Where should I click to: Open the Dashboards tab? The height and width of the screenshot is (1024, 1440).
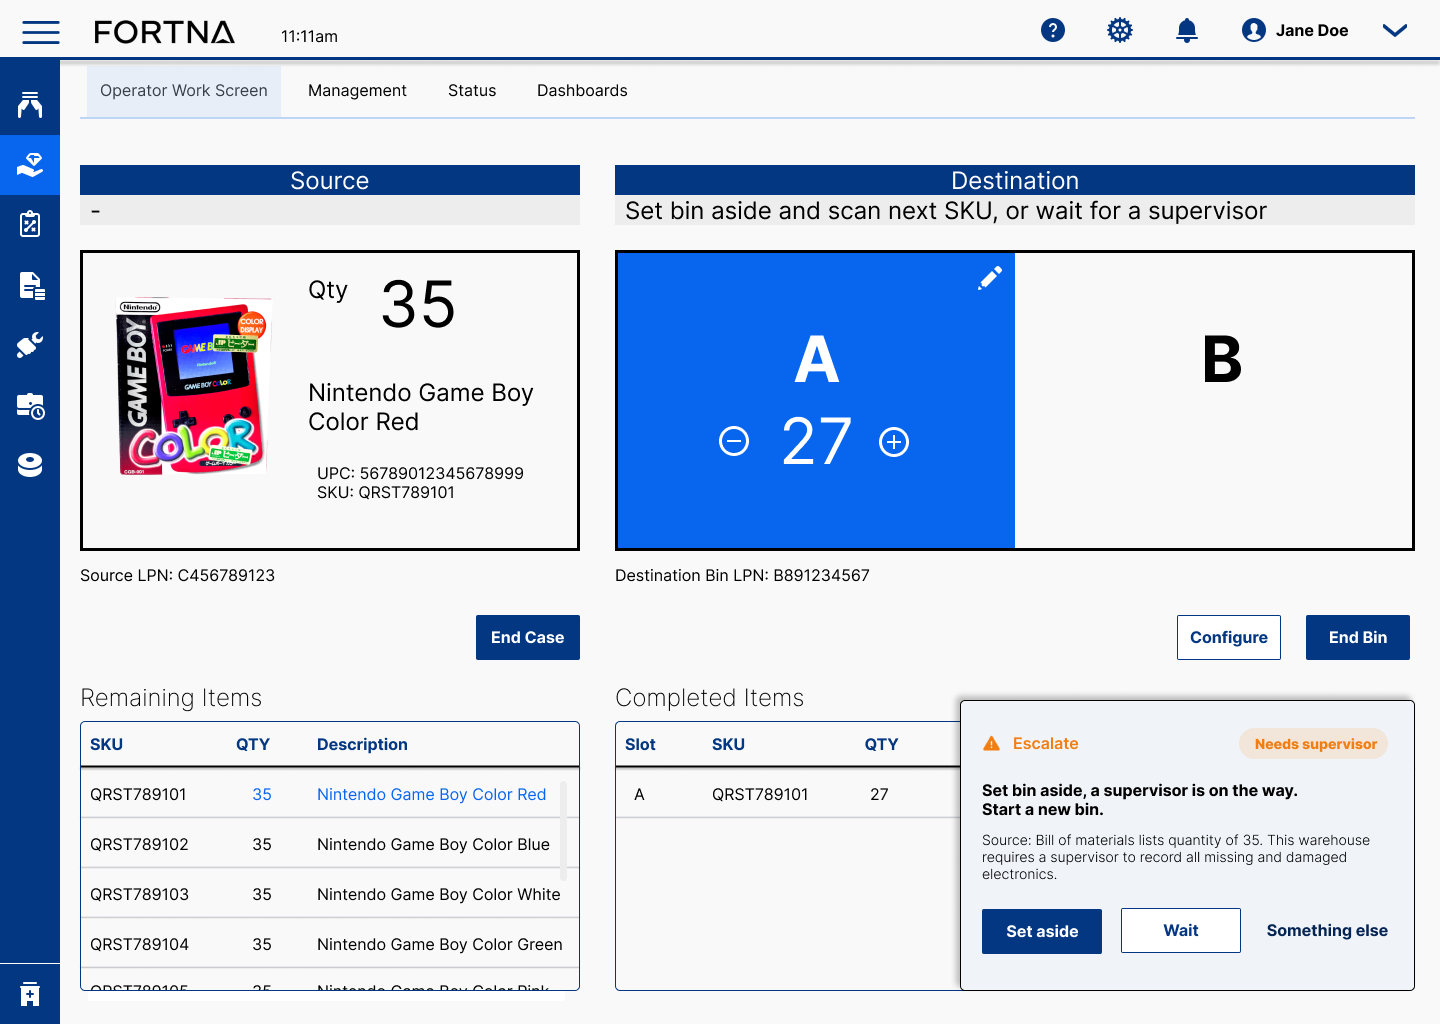[x=582, y=91]
